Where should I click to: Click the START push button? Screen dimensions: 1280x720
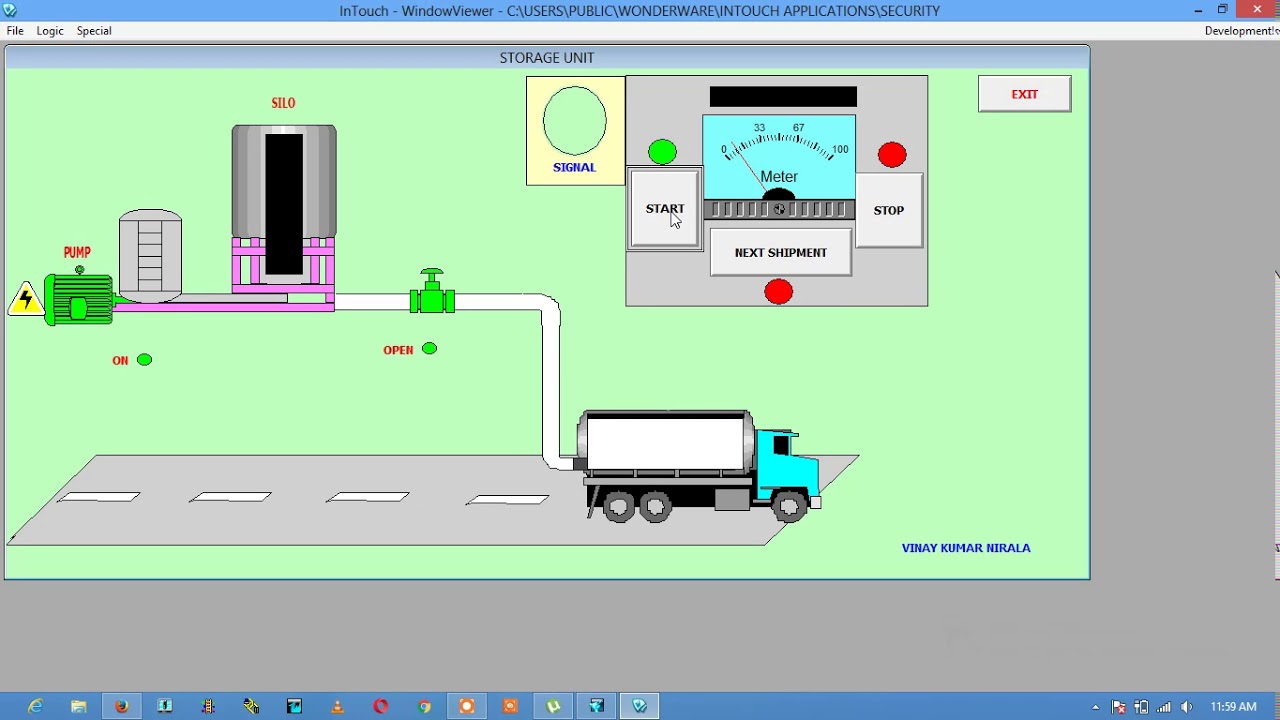[x=665, y=209]
